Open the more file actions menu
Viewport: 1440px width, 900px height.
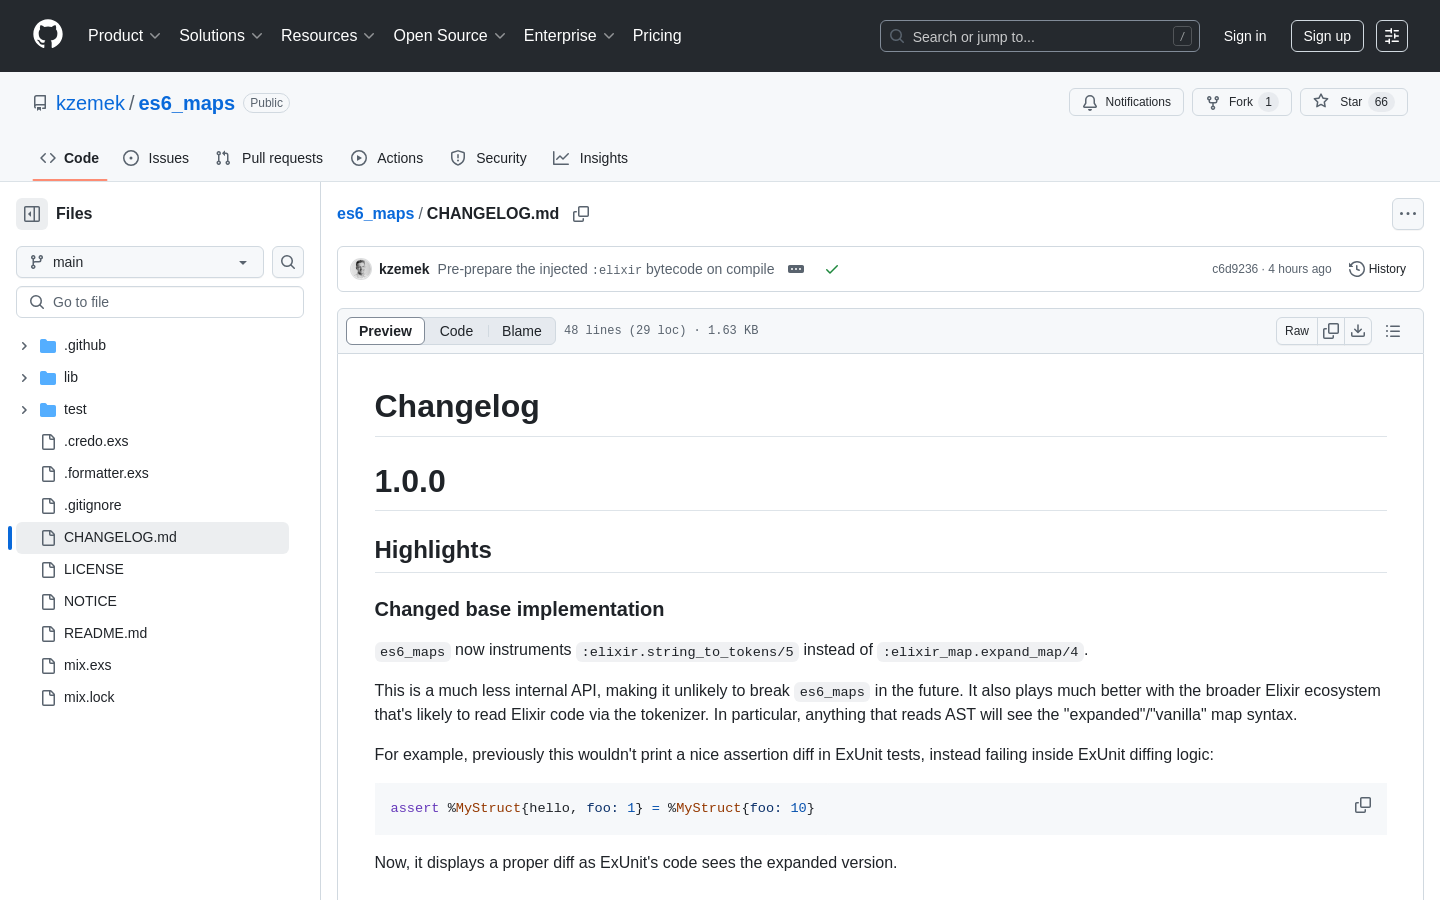pyautogui.click(x=1408, y=214)
